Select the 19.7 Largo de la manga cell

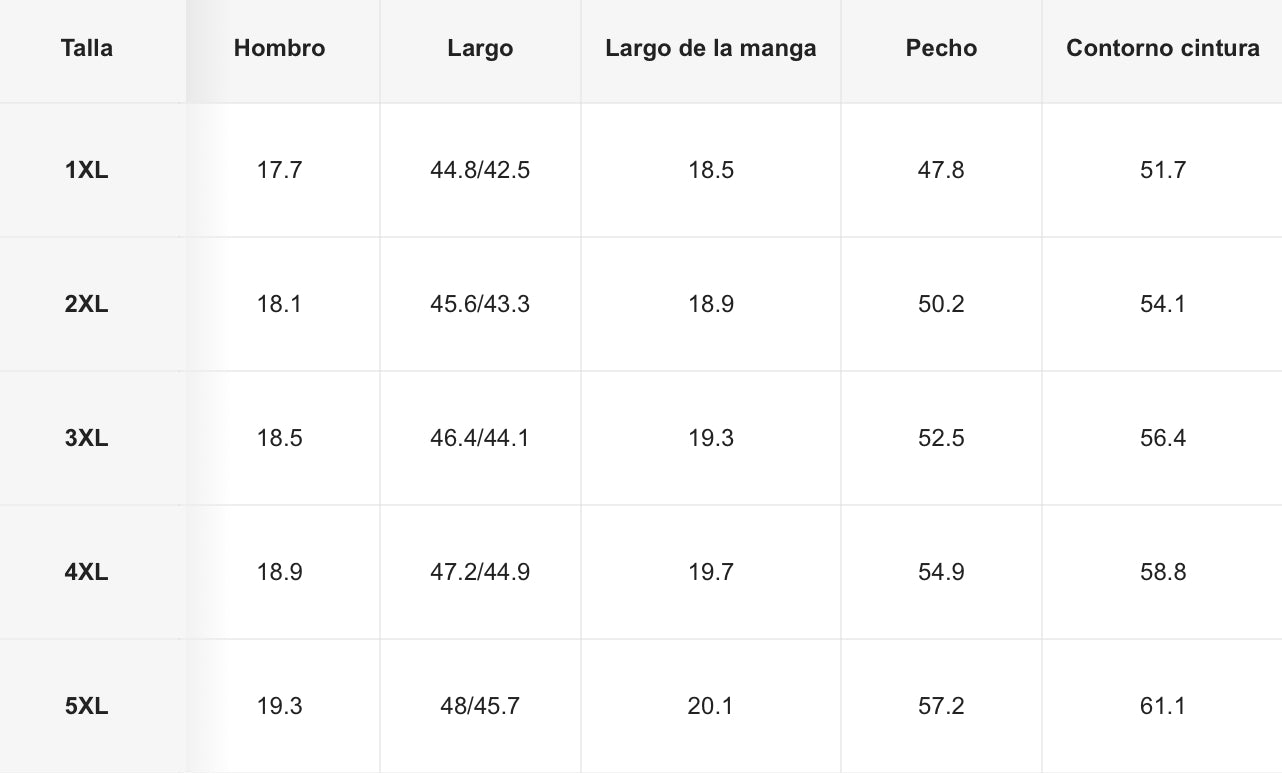click(x=710, y=572)
